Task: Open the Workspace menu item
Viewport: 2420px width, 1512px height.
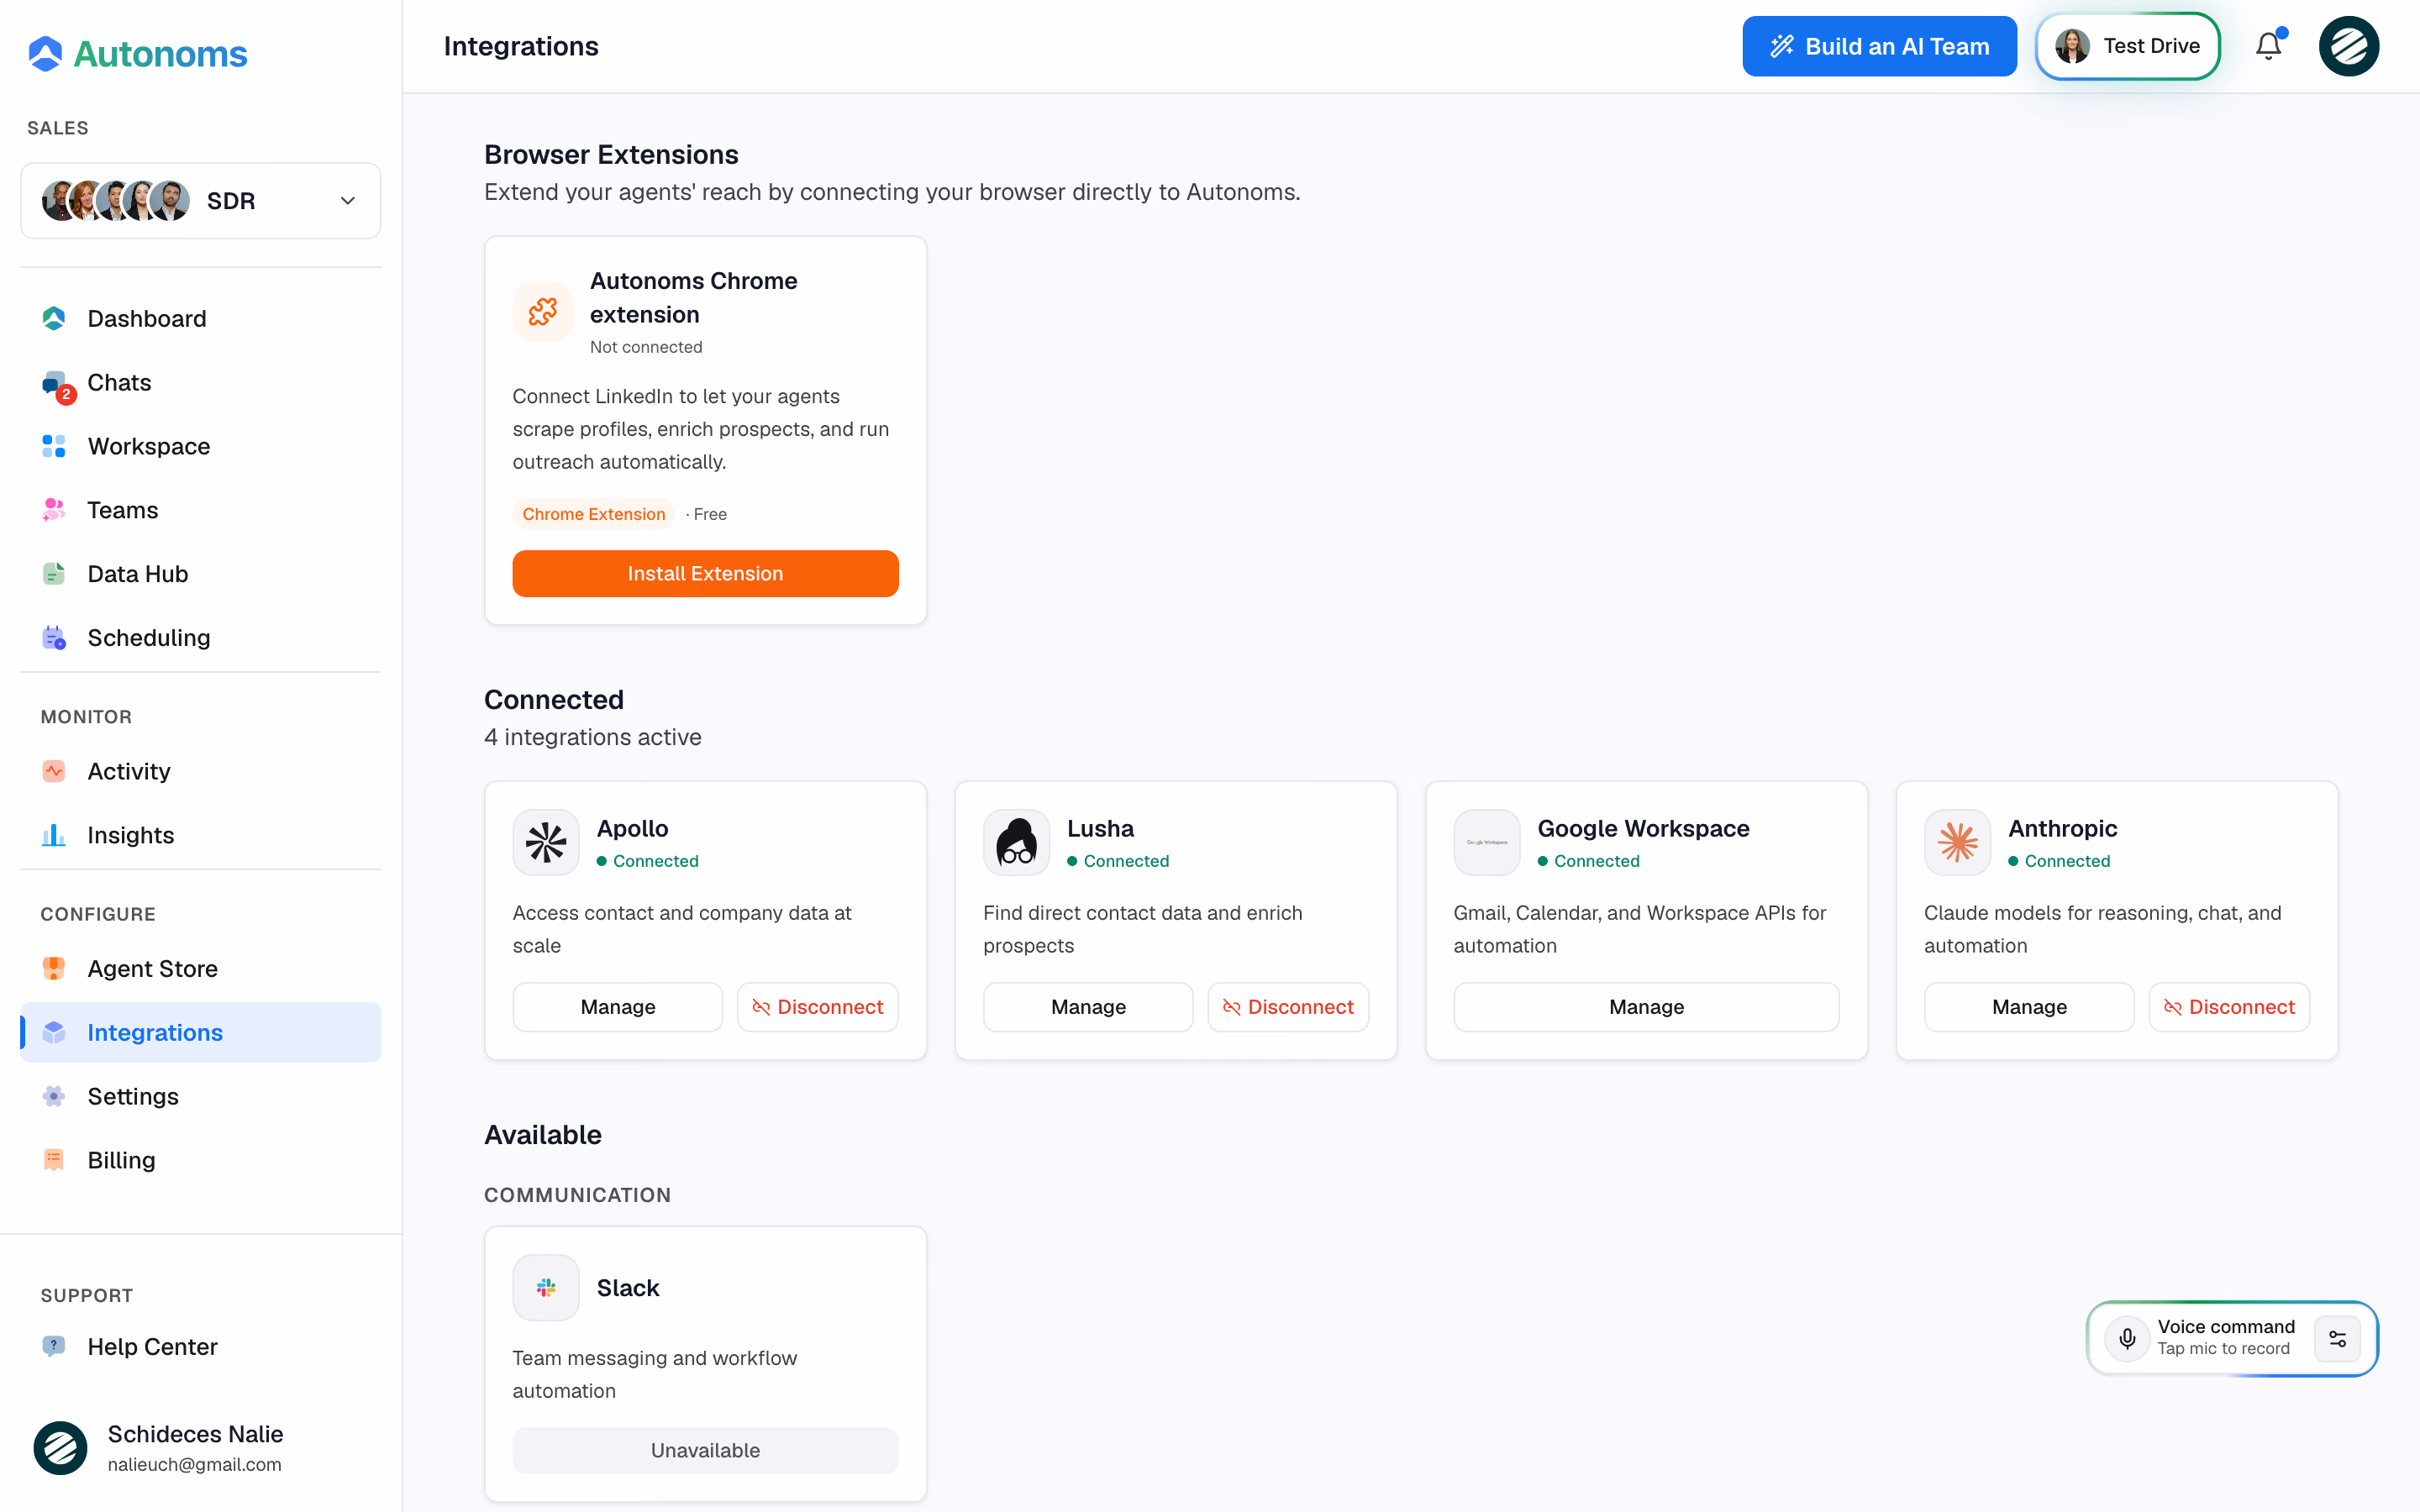Action: coord(201,446)
